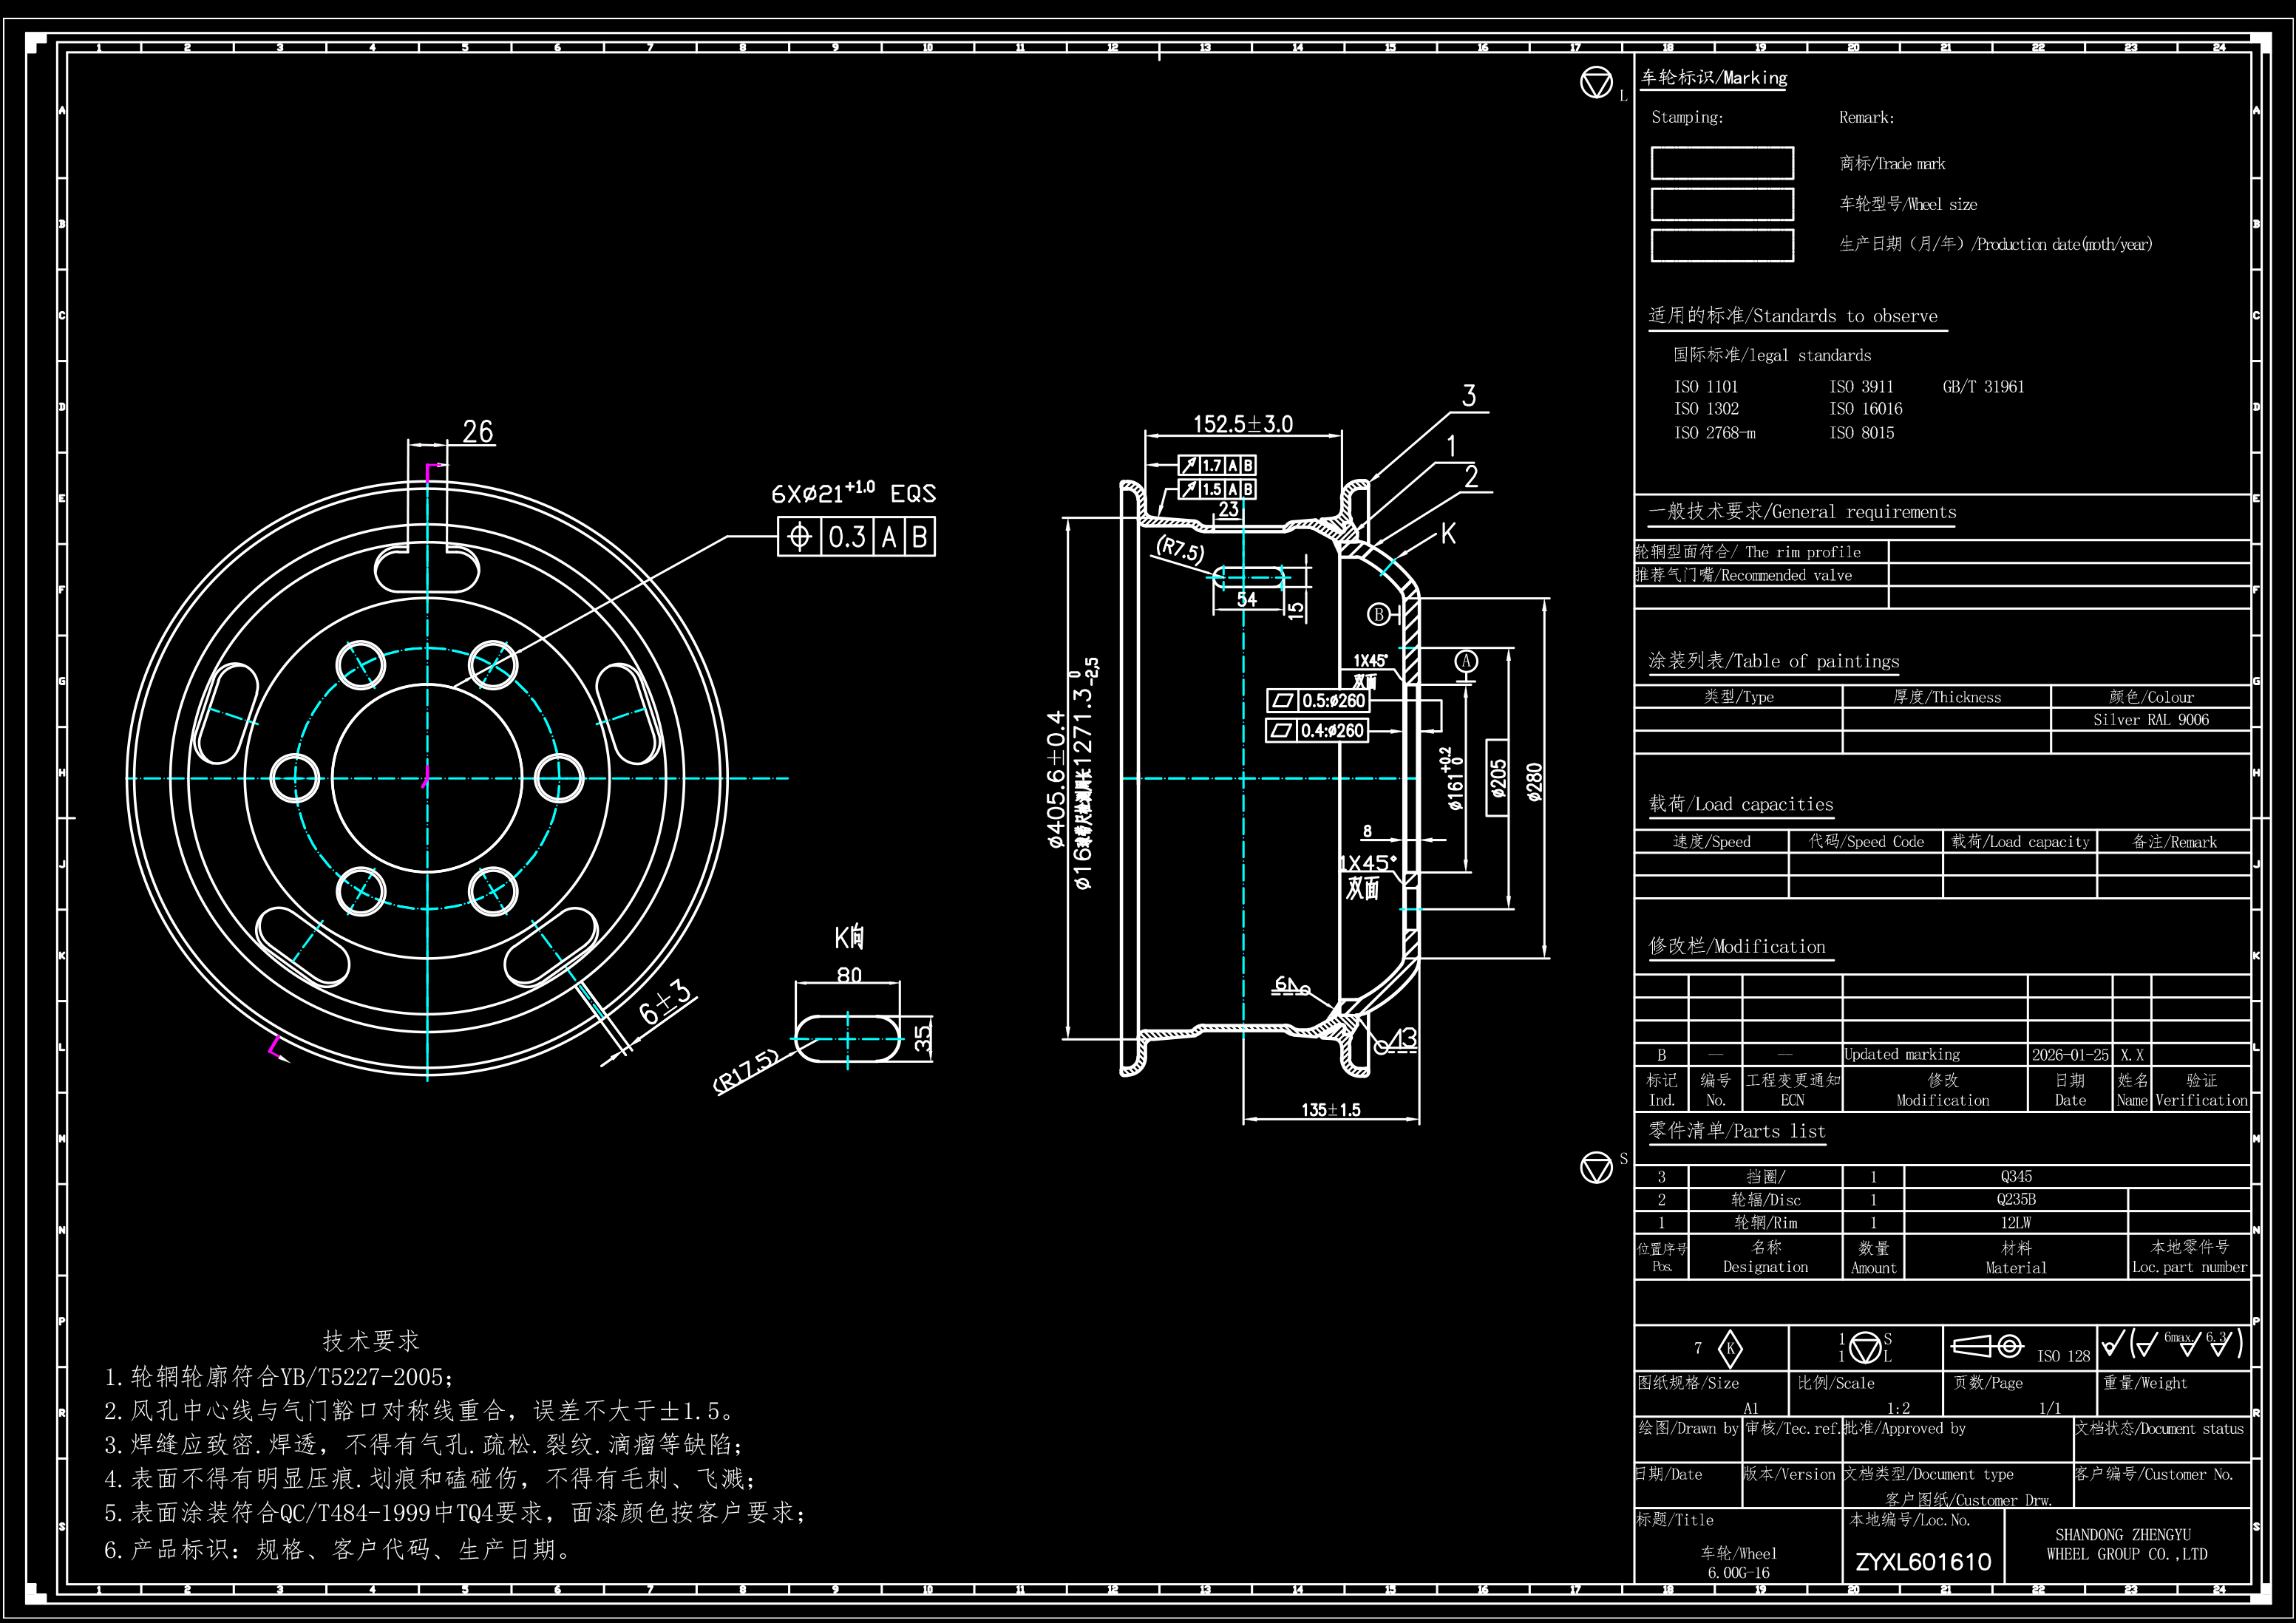The height and width of the screenshot is (1623, 2296).
Task: Click the ZYXL601610 drawing number
Action: (1923, 1562)
